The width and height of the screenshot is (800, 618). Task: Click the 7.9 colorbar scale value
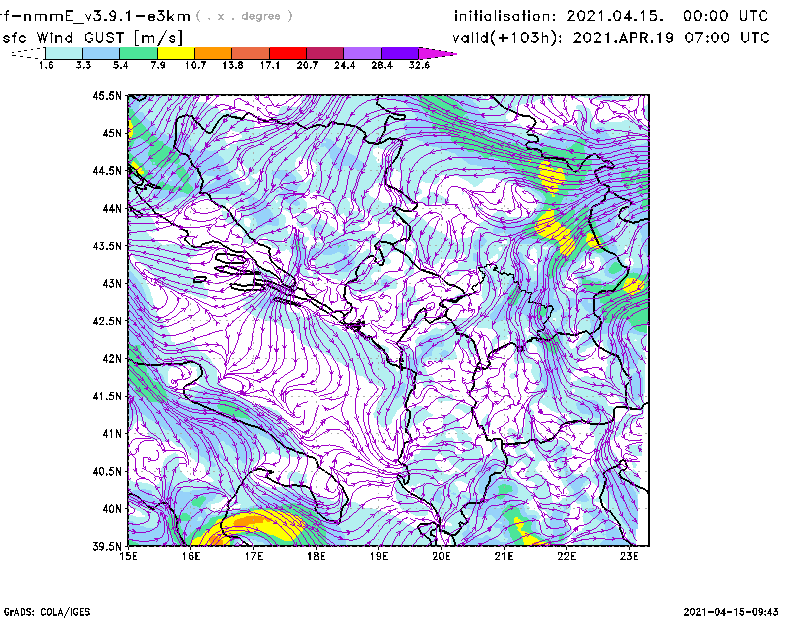tap(158, 65)
